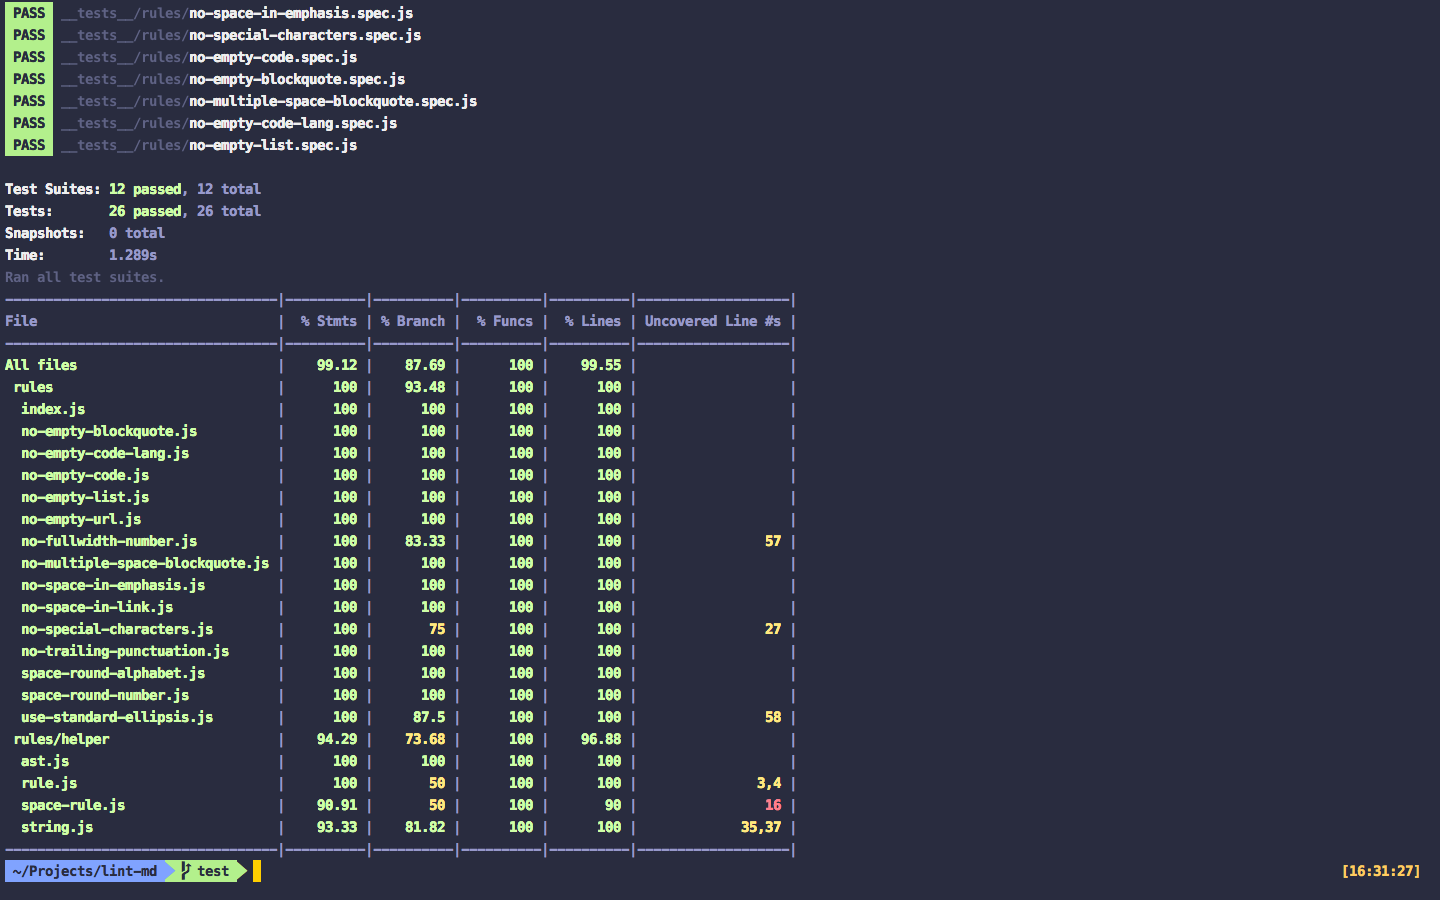Viewport: 1440px width, 900px height.
Task: Click branch value 75 for no-special-characters.js
Action: click(437, 629)
